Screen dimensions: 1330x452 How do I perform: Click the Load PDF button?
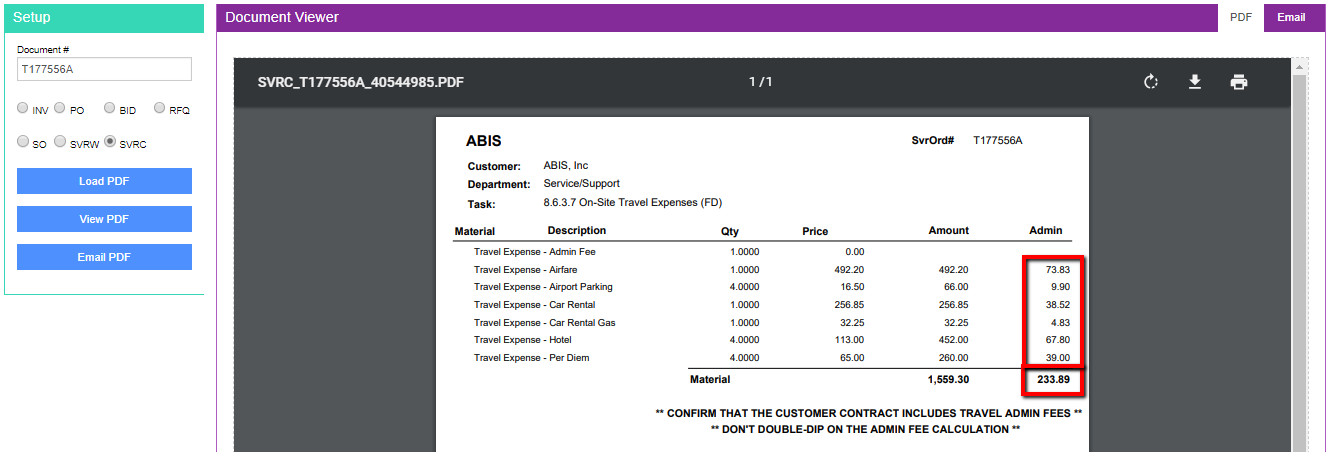[104, 181]
